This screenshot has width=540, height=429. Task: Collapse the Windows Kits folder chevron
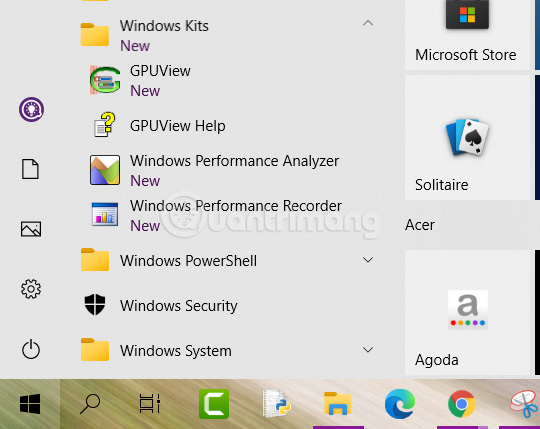point(368,23)
